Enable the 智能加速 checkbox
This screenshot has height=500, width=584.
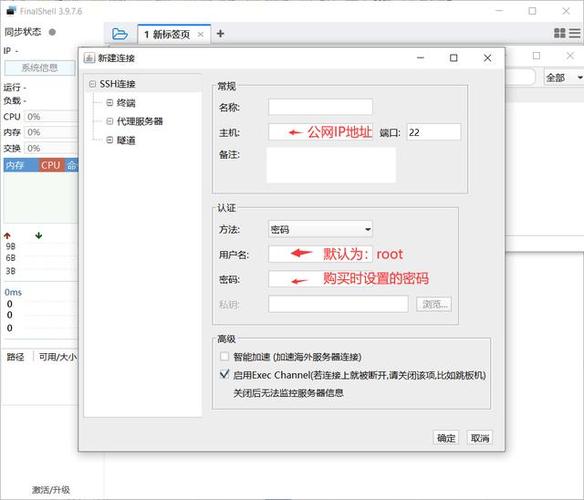click(224, 356)
